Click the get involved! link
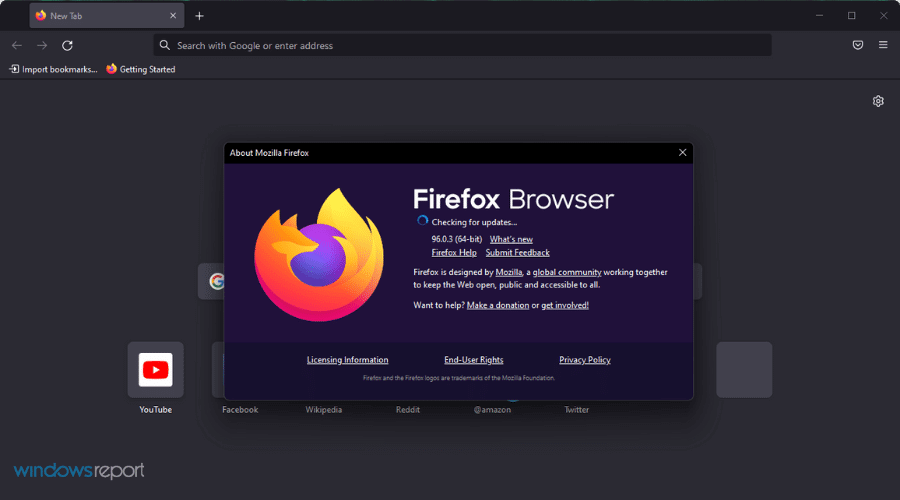Image resolution: width=900 pixels, height=500 pixels. point(565,305)
